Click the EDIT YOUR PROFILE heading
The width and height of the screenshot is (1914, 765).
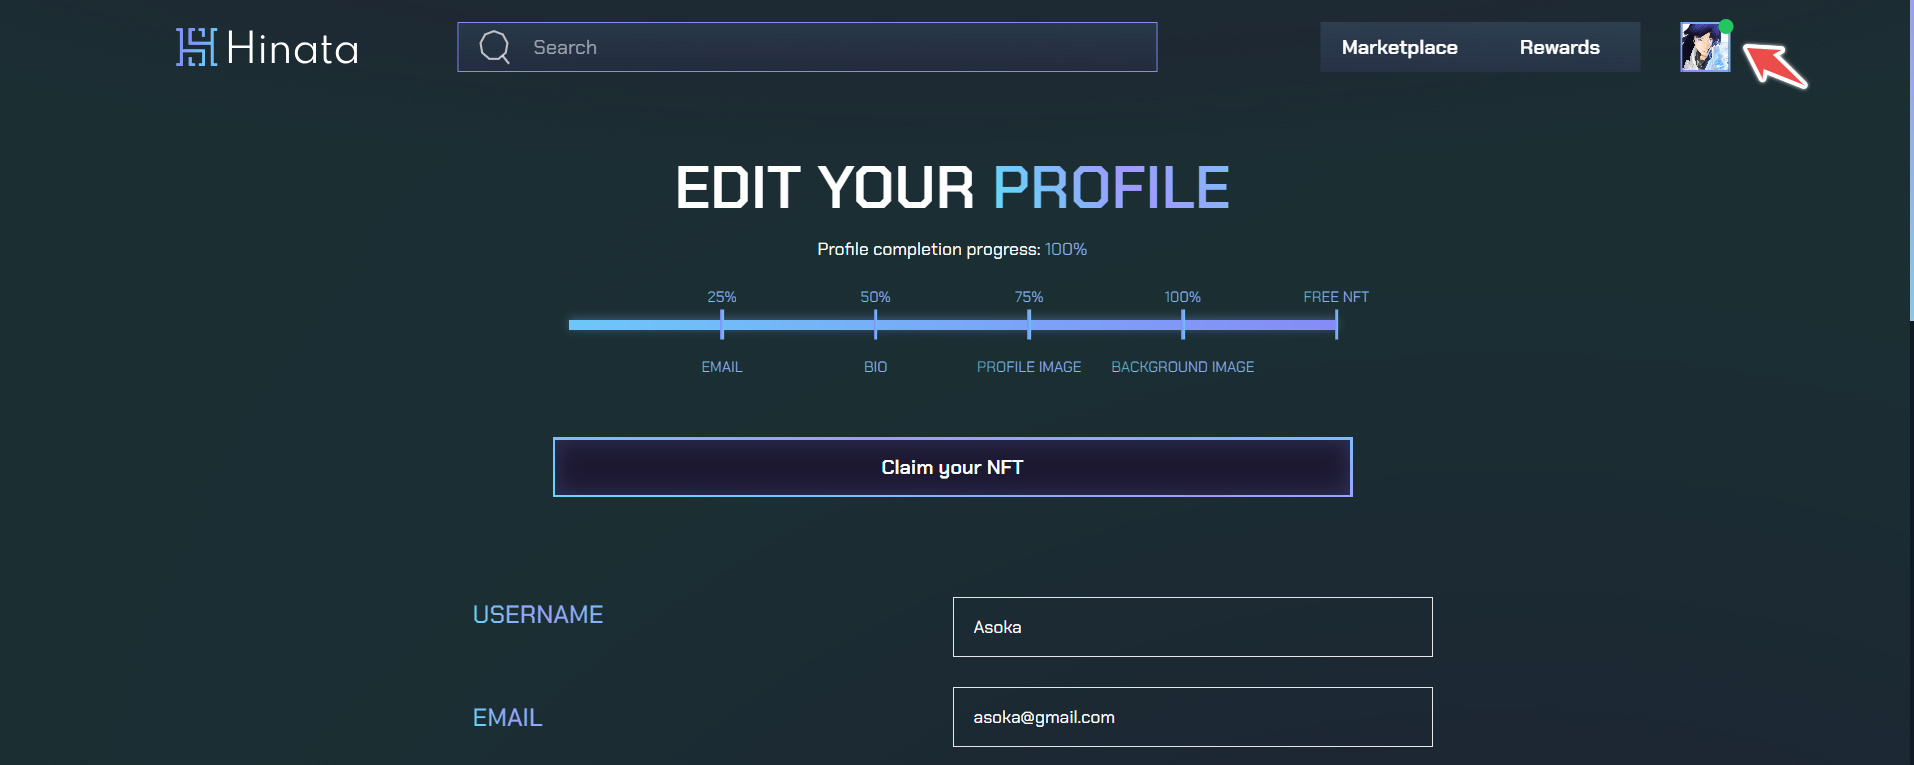(952, 187)
